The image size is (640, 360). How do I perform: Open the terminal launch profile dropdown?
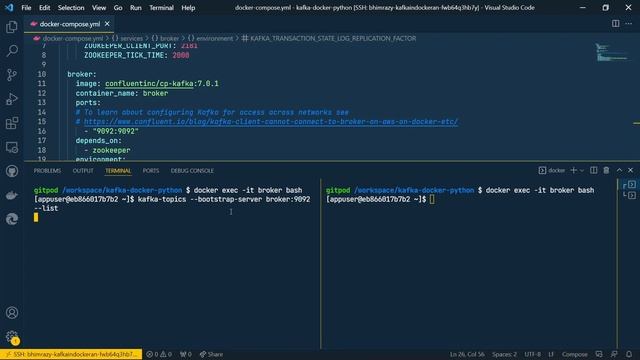point(582,171)
